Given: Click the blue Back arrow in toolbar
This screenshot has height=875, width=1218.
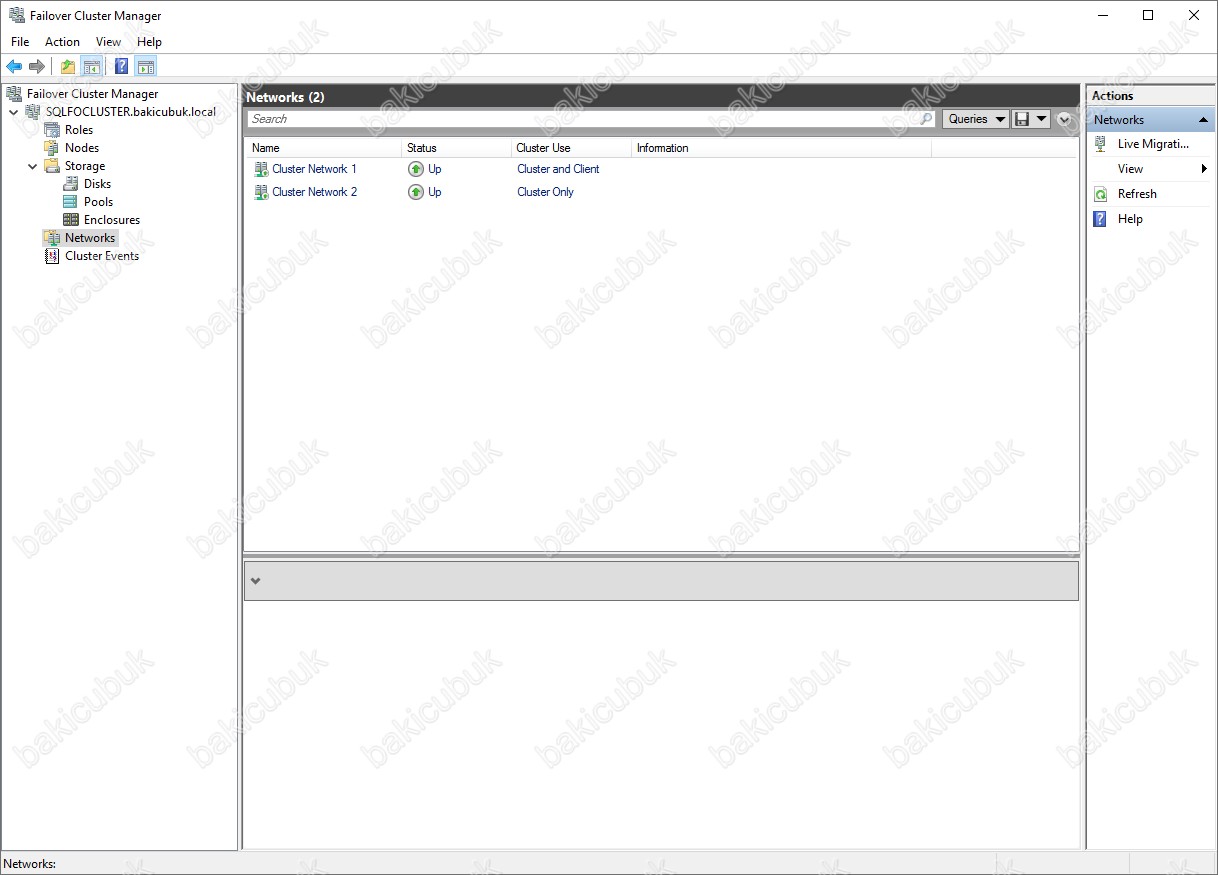Looking at the screenshot, I should pyautogui.click(x=14, y=67).
